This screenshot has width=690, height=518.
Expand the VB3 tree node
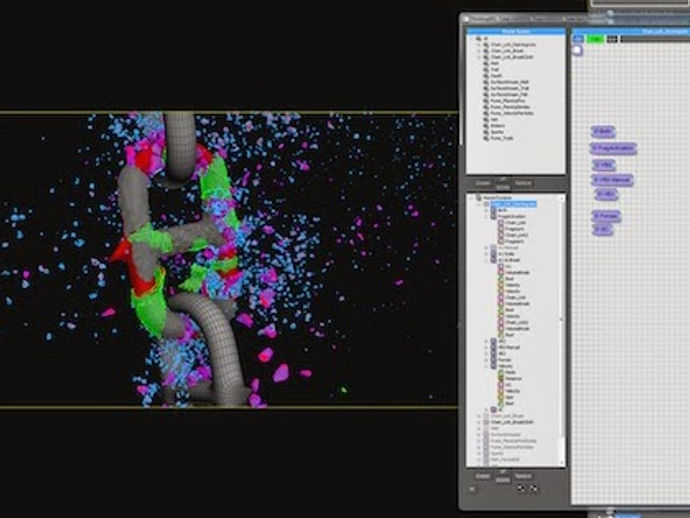click(486, 353)
